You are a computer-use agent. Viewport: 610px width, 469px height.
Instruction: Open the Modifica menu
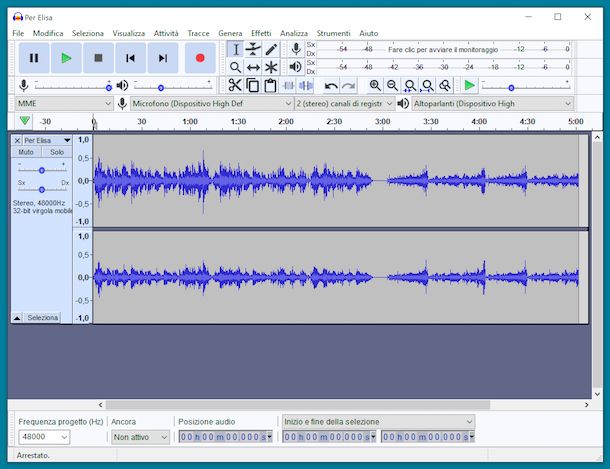48,33
